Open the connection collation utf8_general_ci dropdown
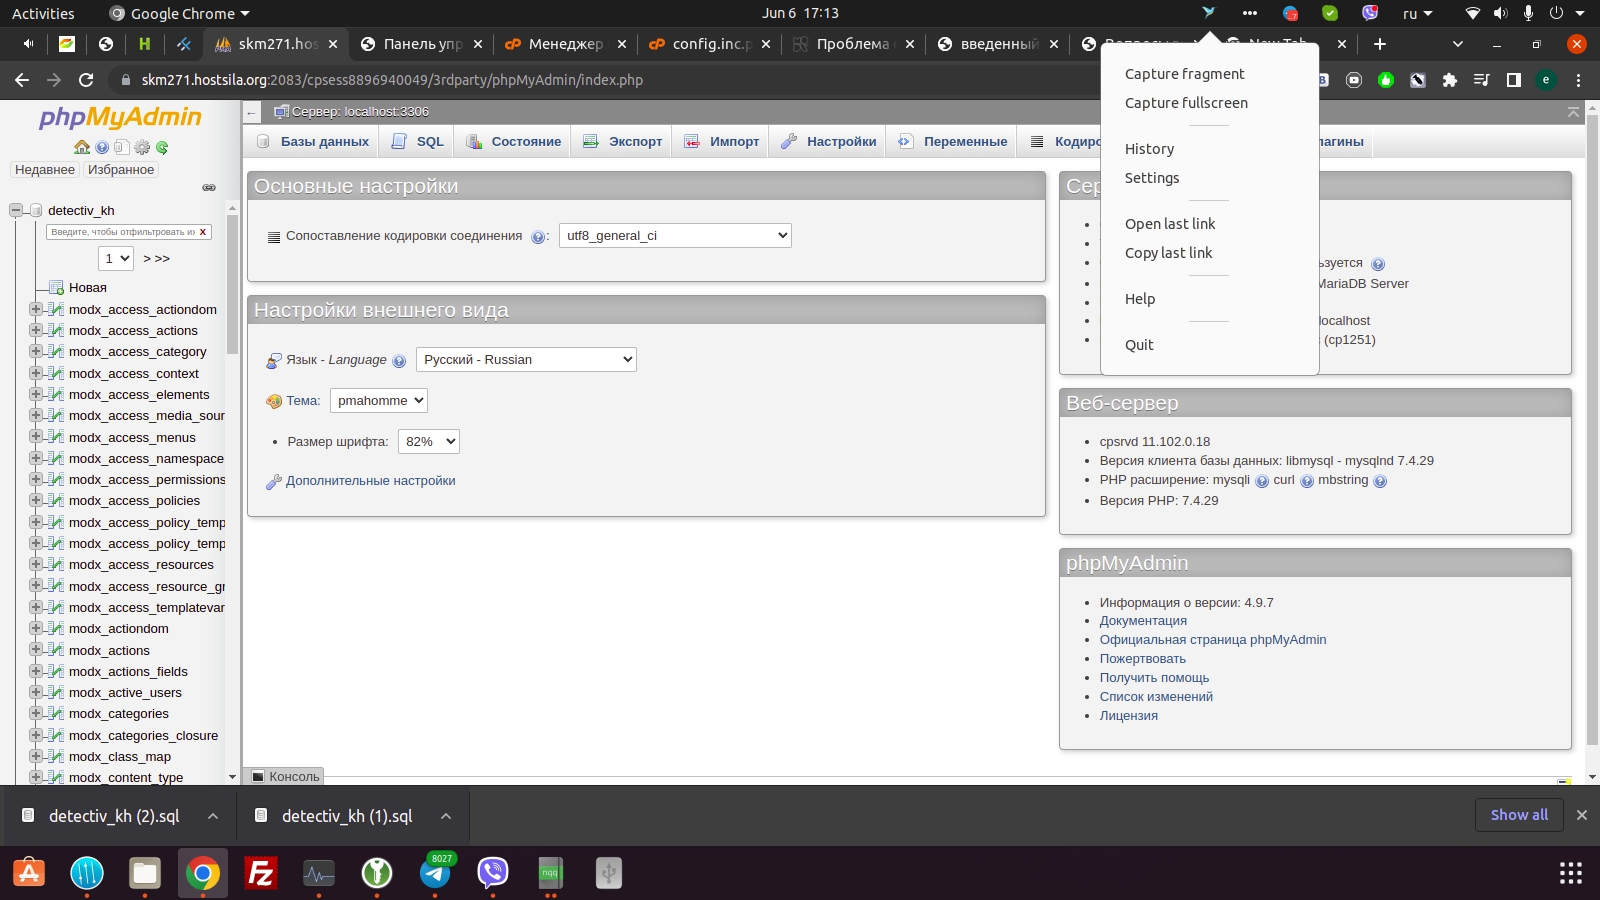This screenshot has height=900, width=1600. [x=675, y=236]
